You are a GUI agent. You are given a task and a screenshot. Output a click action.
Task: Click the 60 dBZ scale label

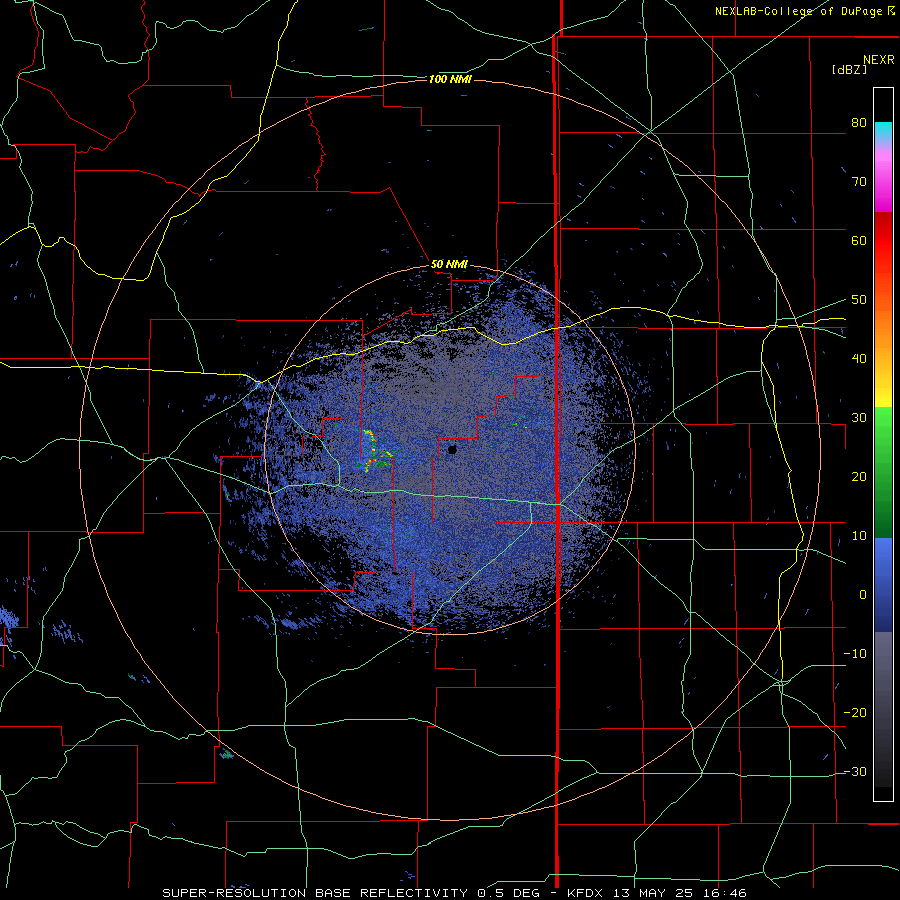tap(859, 240)
